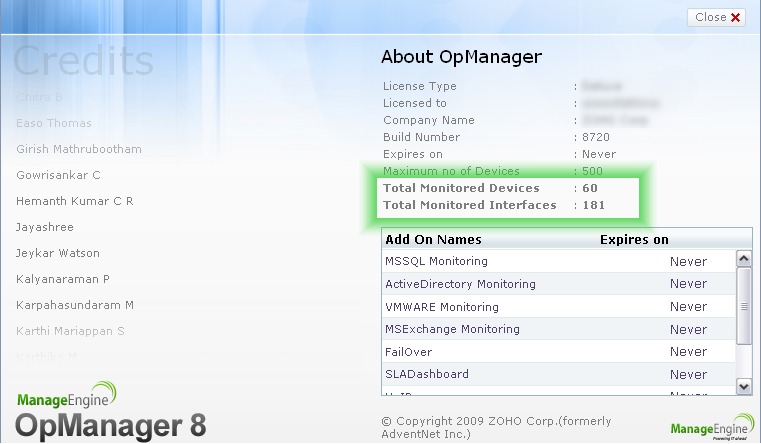
Task: Click the Total Monitored Devices value 60
Action: (x=590, y=188)
